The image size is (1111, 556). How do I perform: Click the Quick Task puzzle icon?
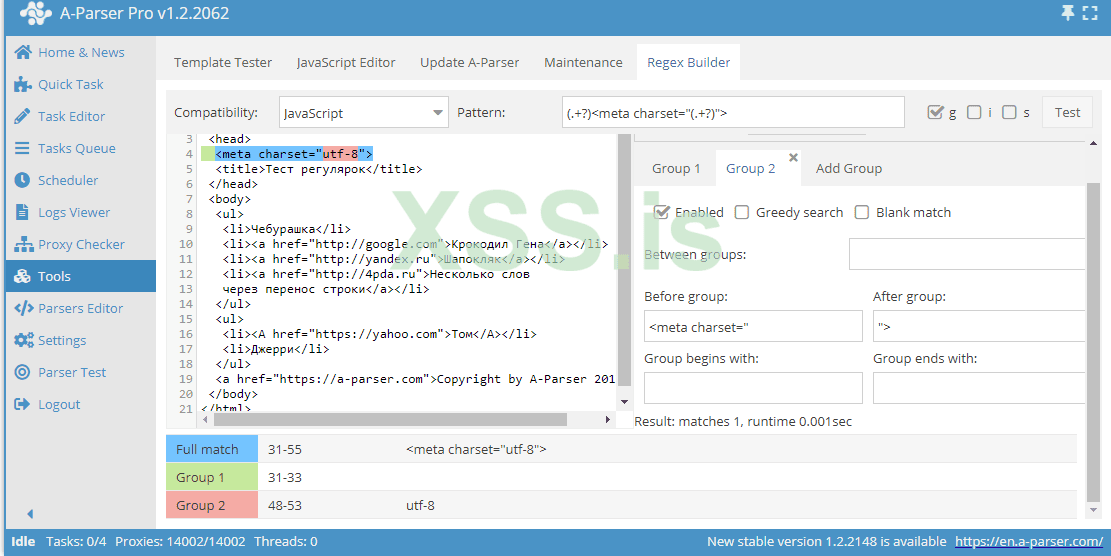point(23,84)
